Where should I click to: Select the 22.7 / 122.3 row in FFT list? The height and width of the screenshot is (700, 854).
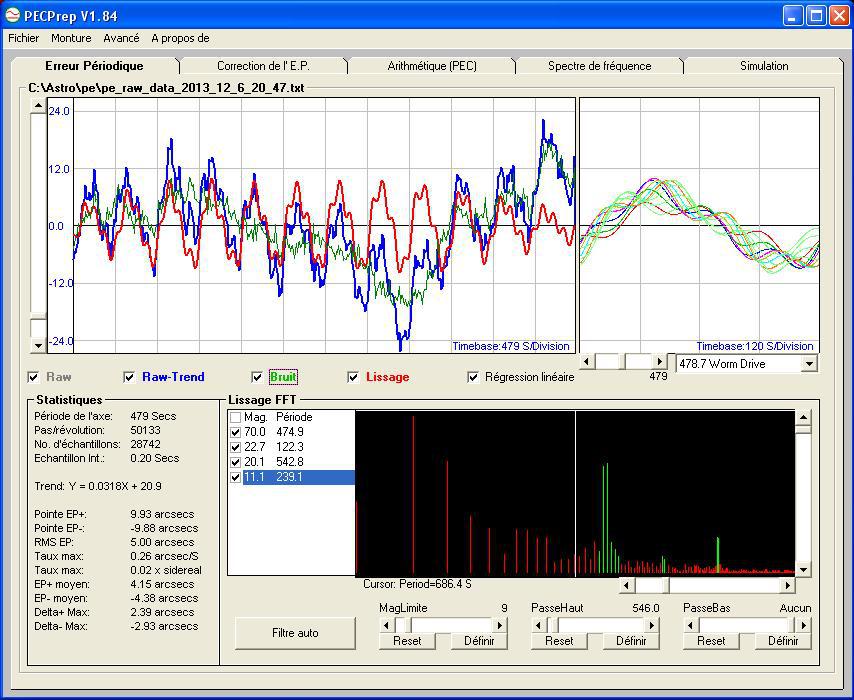click(290, 447)
